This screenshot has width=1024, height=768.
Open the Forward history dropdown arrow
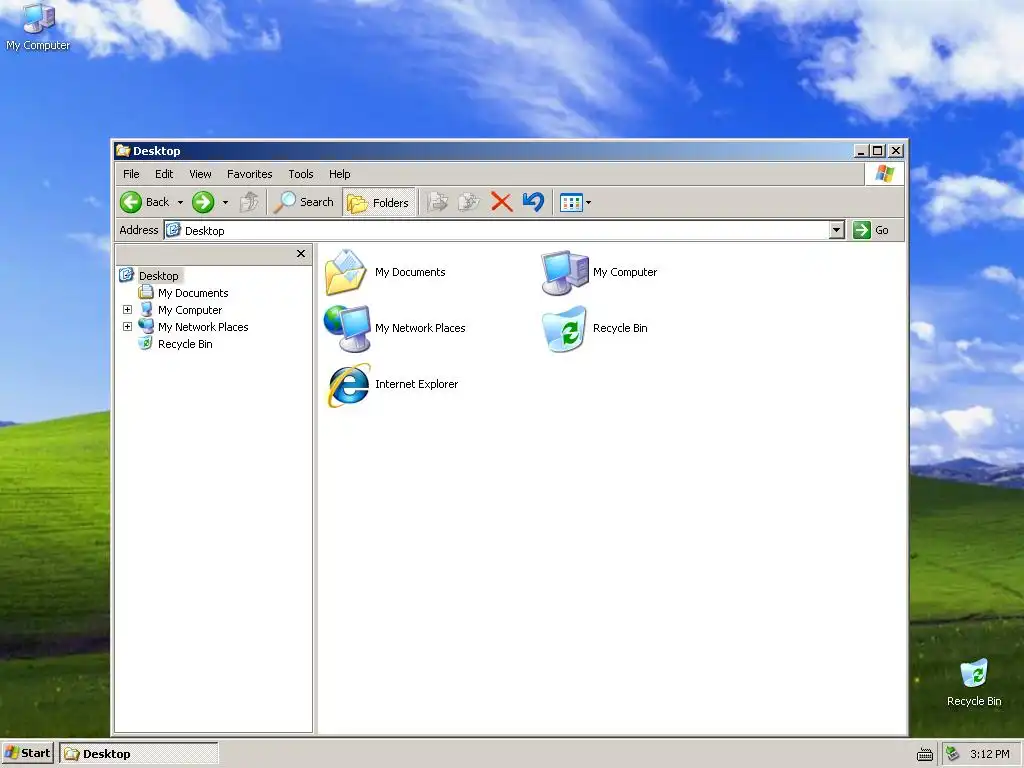coord(225,203)
